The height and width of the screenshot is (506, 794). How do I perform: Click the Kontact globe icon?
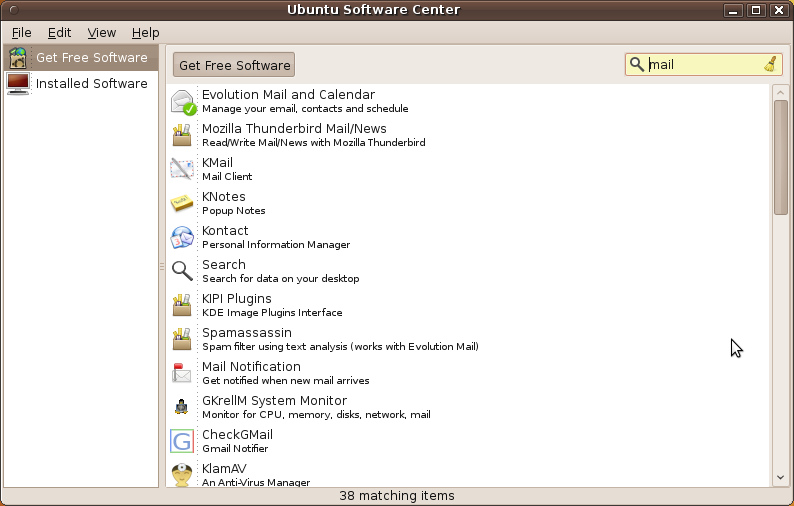point(182,238)
